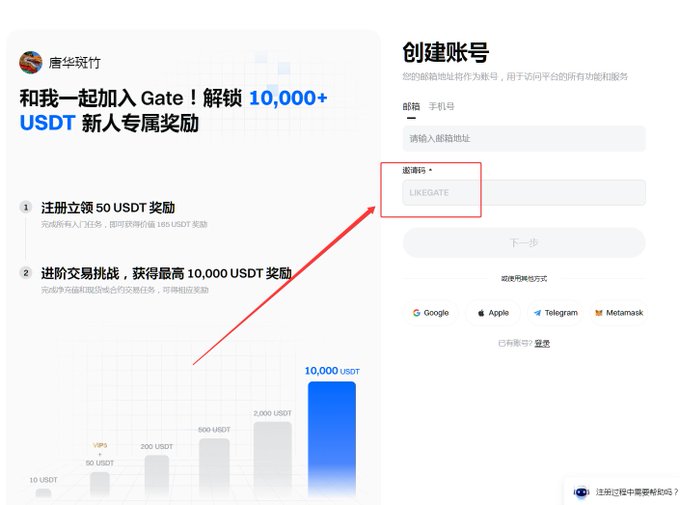Click the 10 USDT bar label
The image size is (680, 505).
[x=43, y=480]
